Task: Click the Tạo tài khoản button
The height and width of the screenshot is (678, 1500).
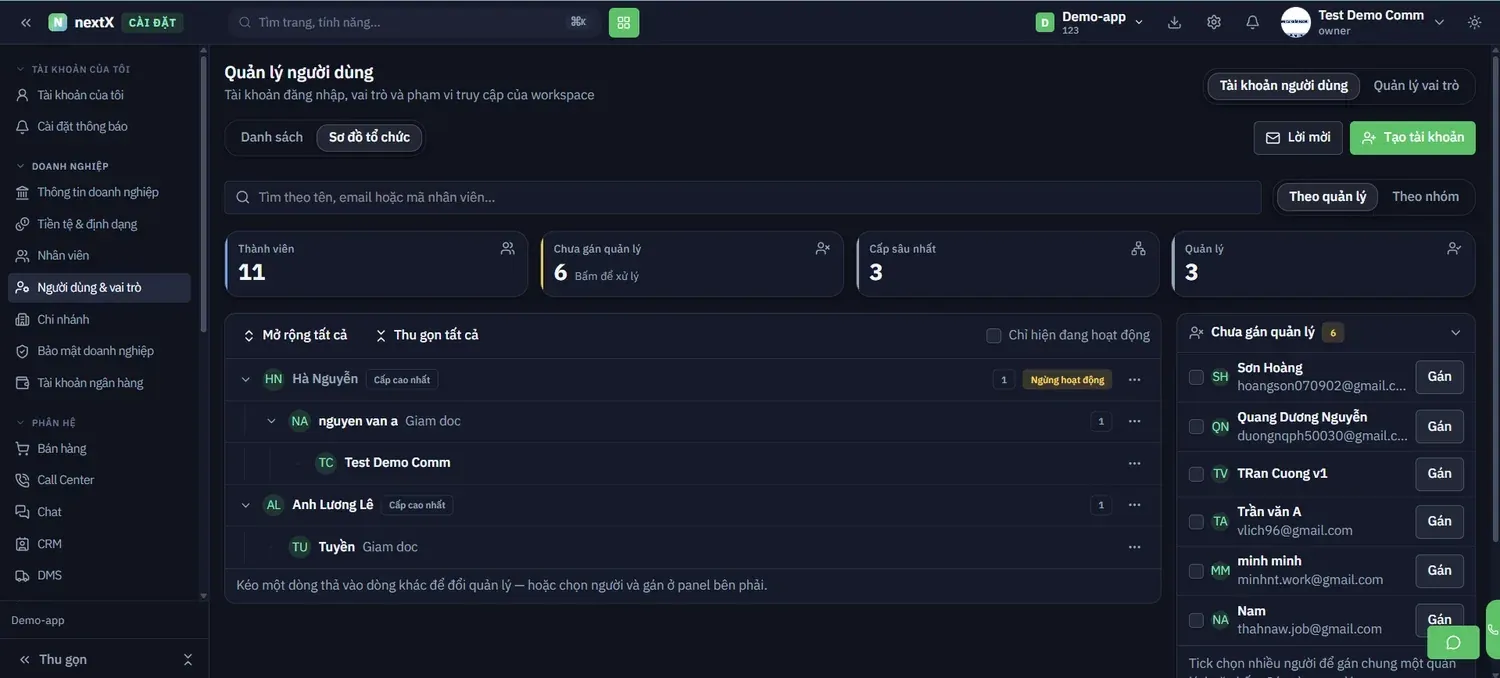Action: [x=1413, y=138]
